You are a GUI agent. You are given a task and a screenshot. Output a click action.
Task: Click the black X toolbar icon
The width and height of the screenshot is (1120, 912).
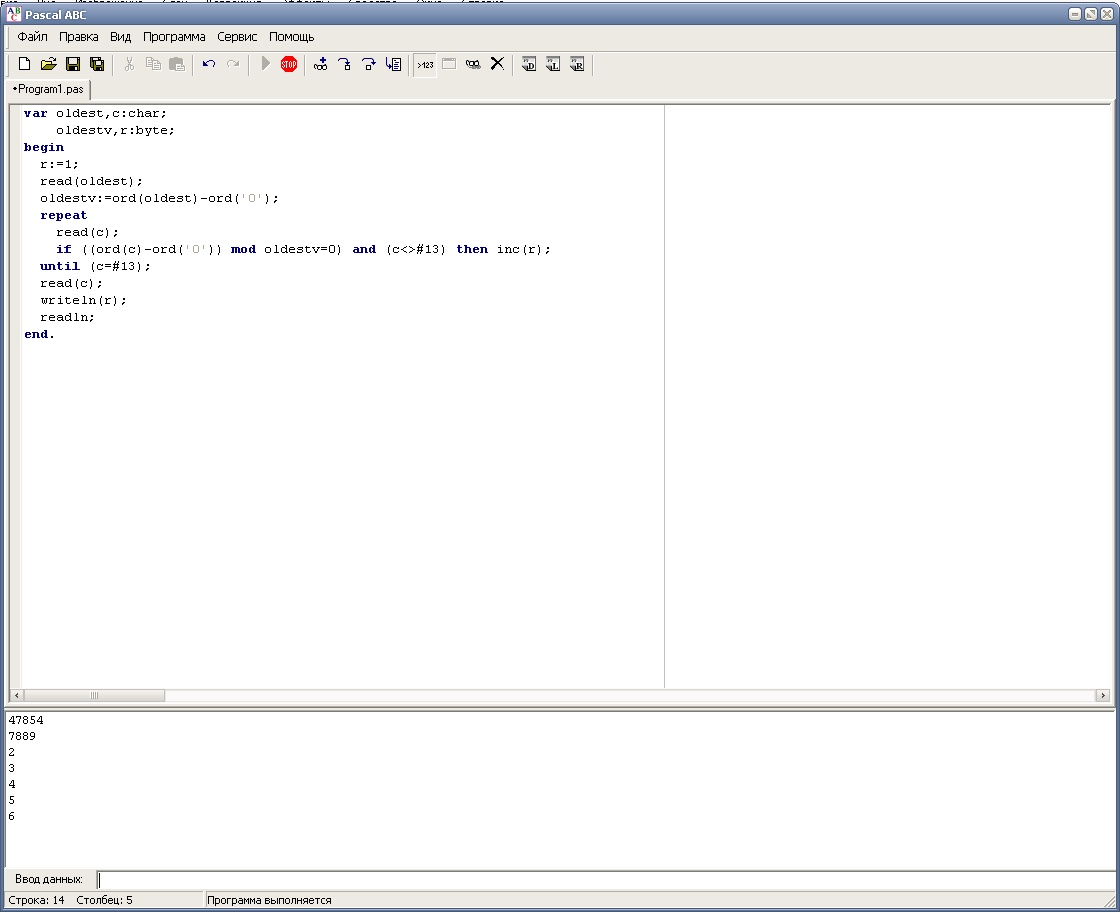coord(497,65)
